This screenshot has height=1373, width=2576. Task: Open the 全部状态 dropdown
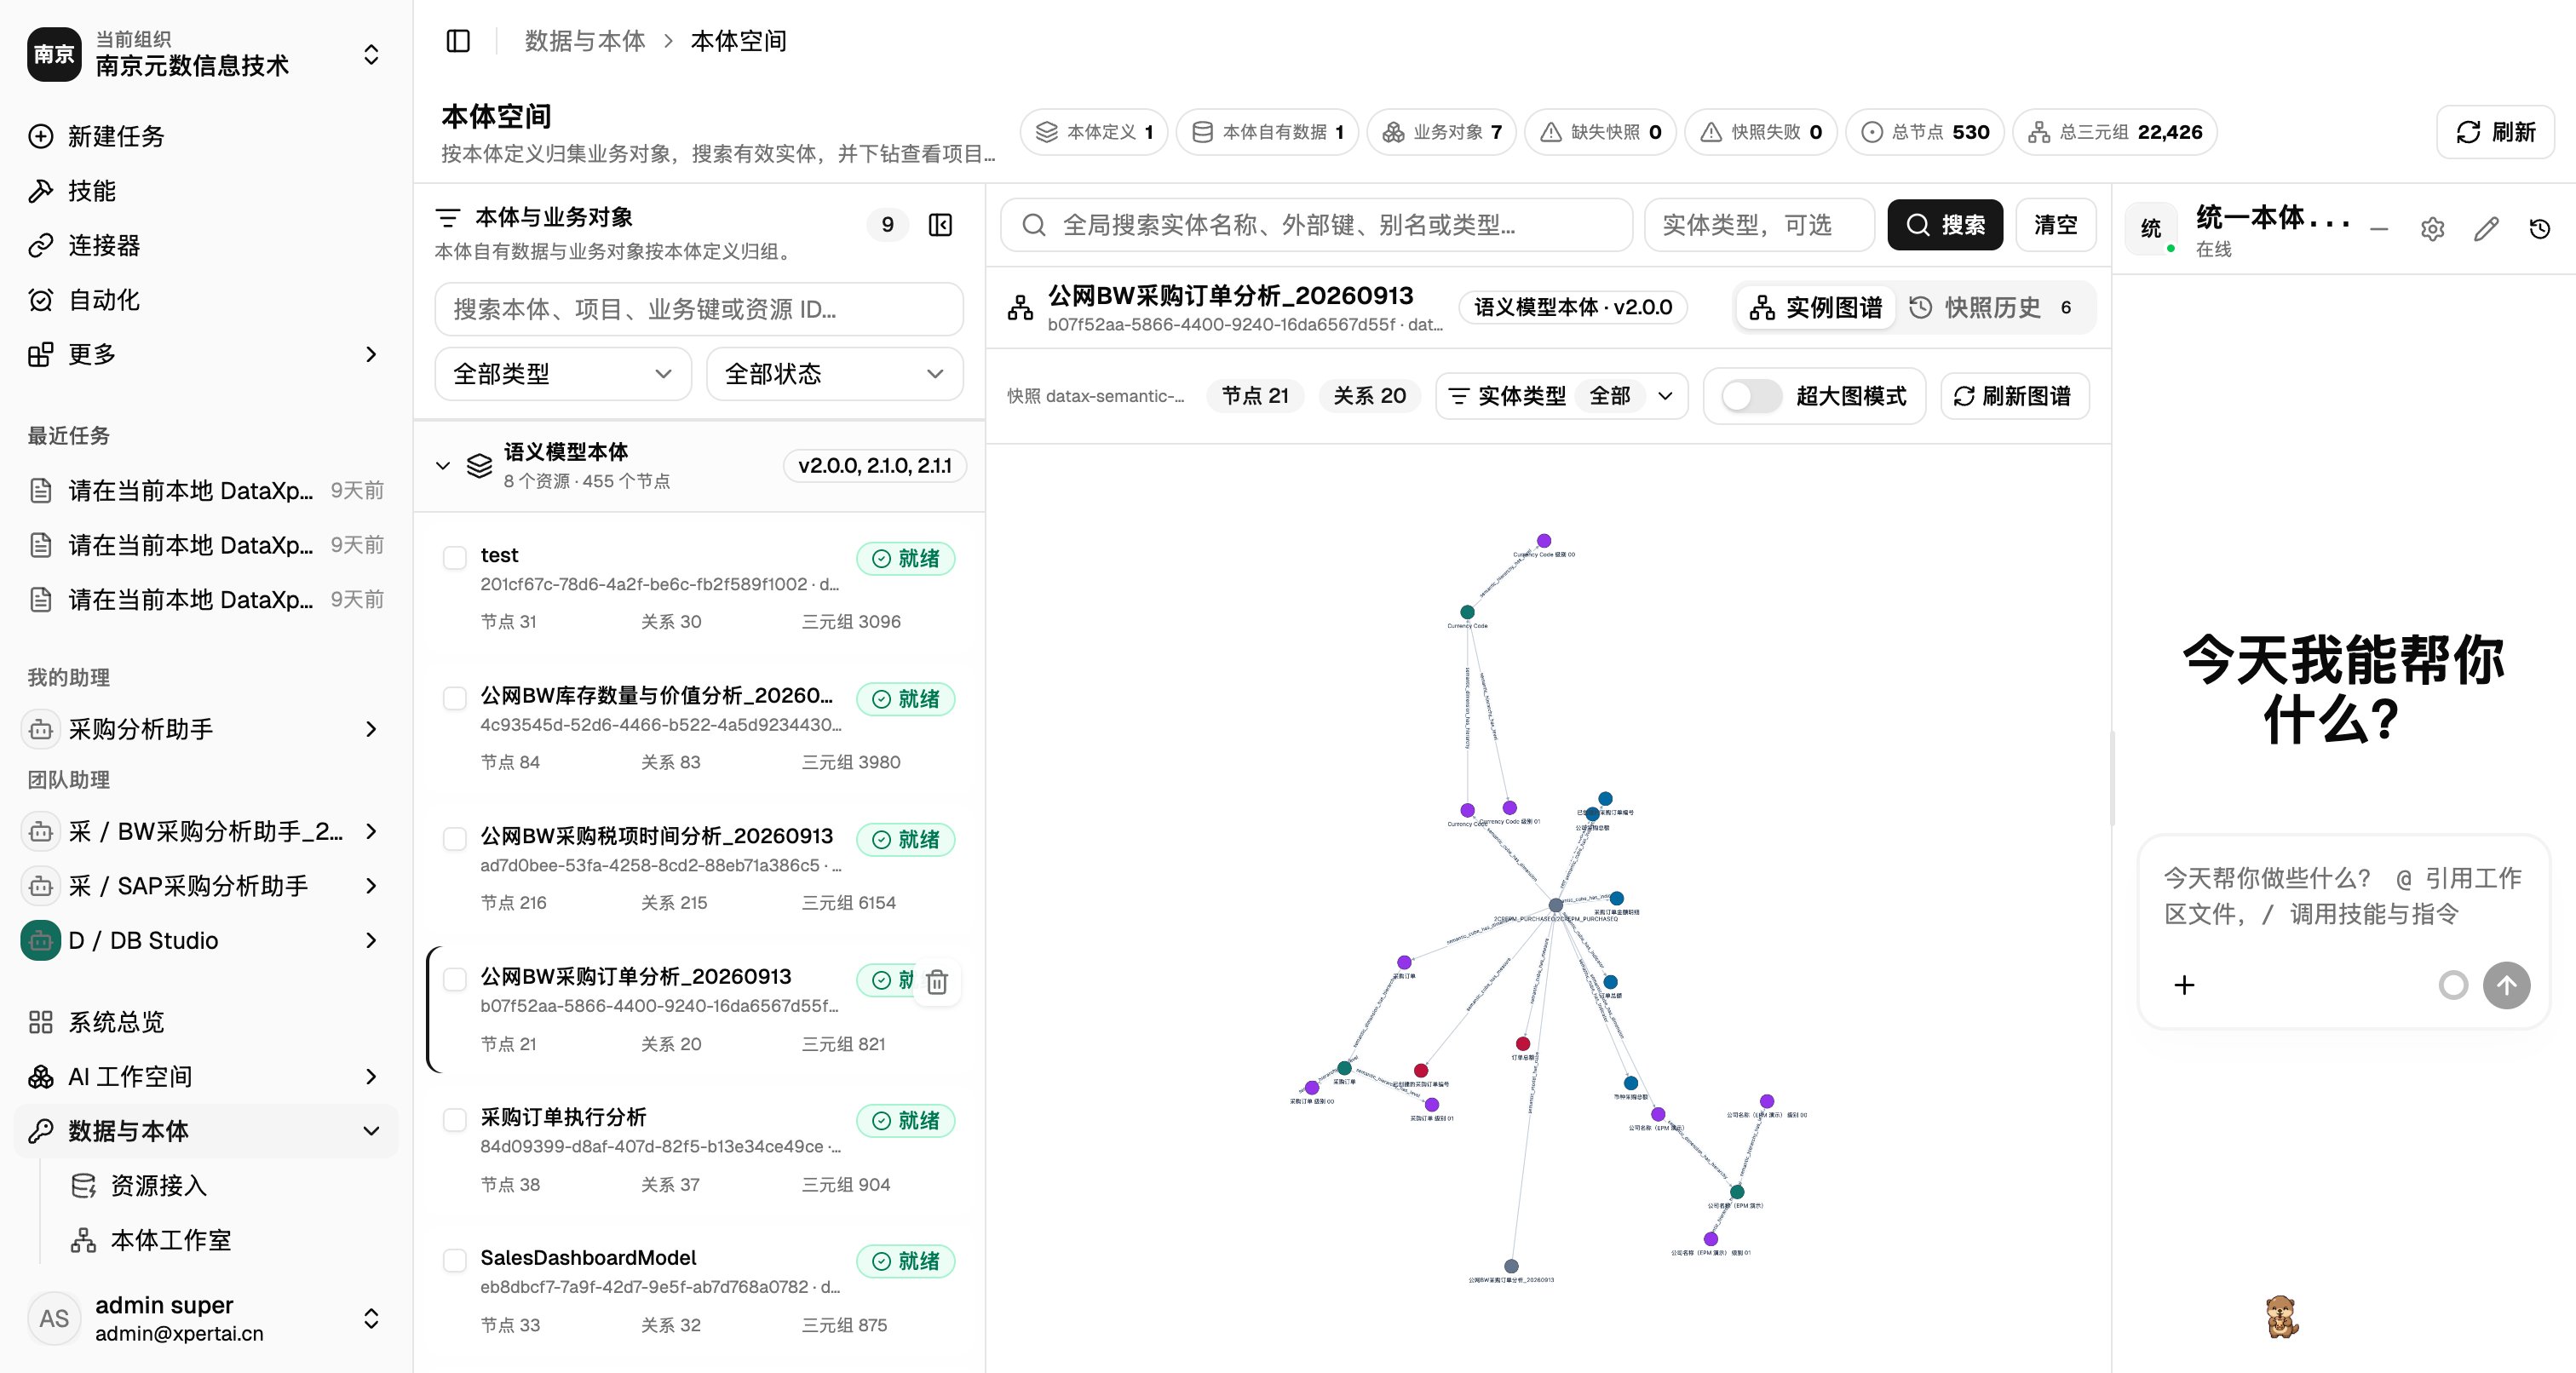(834, 374)
